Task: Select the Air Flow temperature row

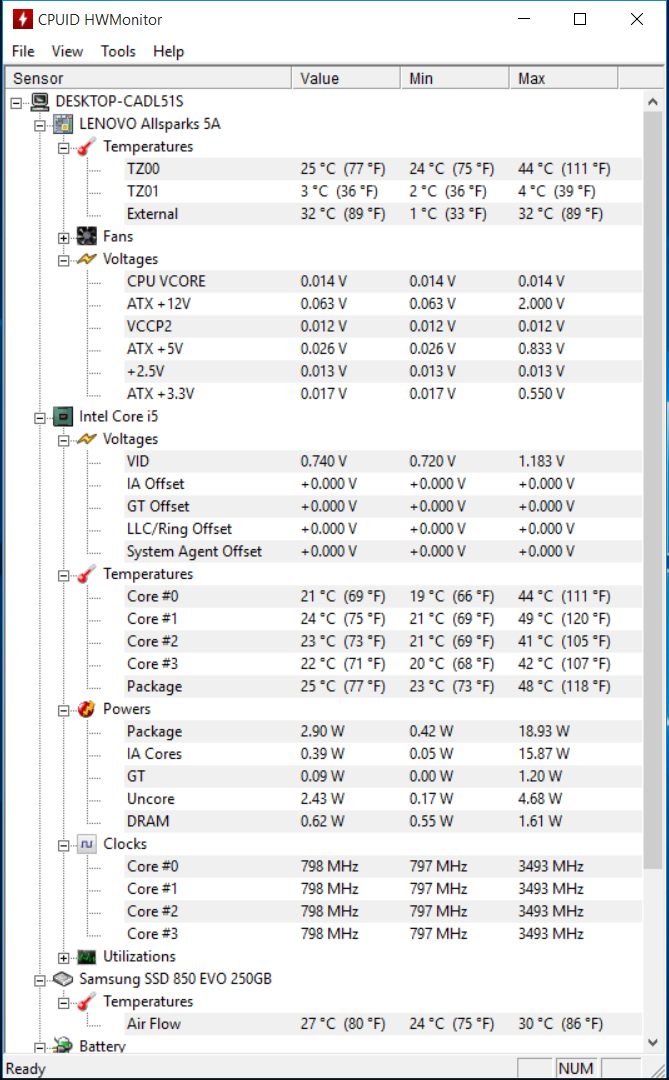Action: coord(382,1024)
